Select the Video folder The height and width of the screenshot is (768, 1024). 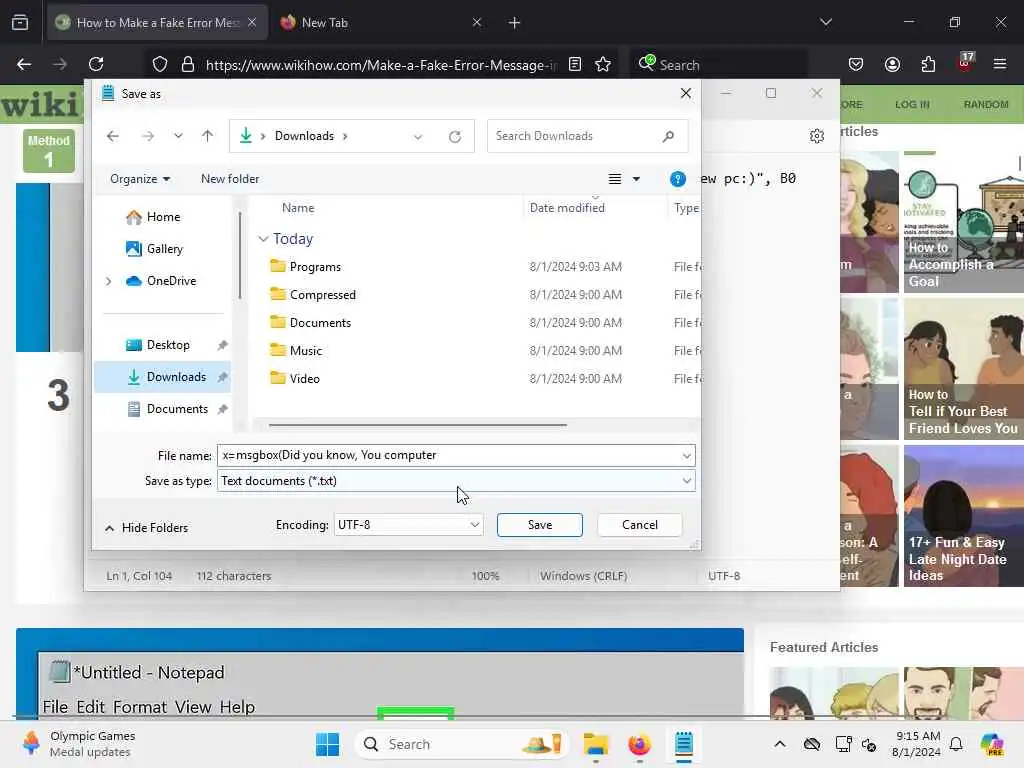pos(304,379)
